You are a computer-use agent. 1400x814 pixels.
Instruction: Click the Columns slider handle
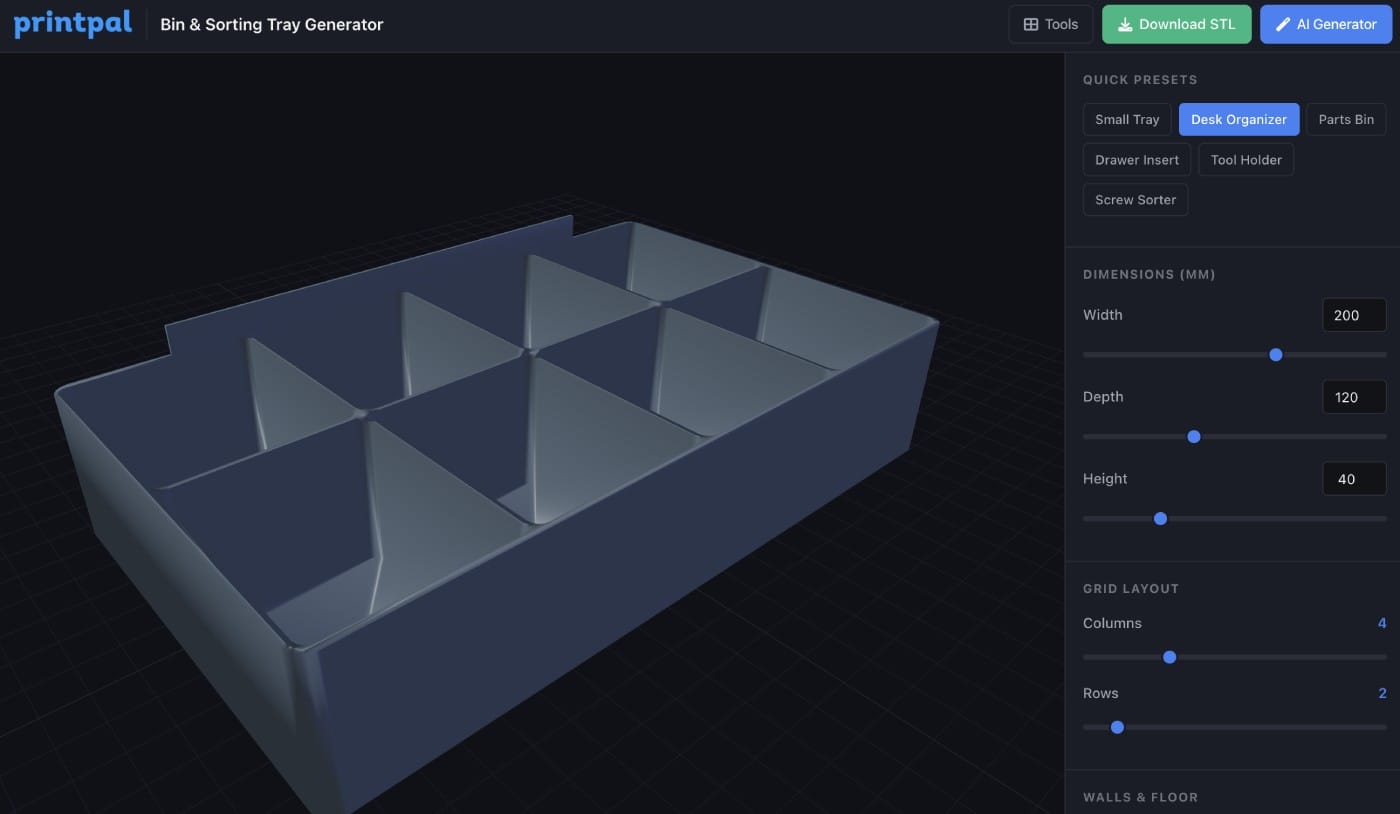1169,657
